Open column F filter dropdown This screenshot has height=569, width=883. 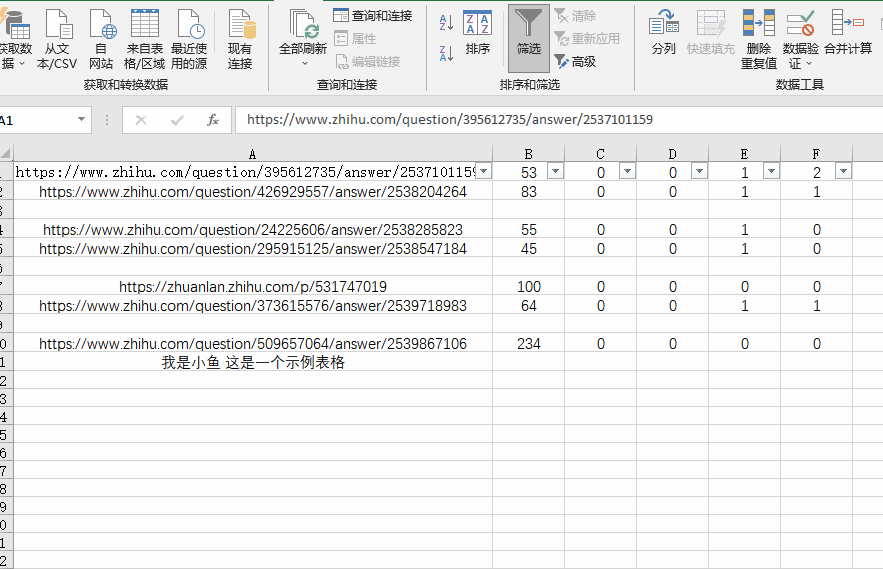843,171
